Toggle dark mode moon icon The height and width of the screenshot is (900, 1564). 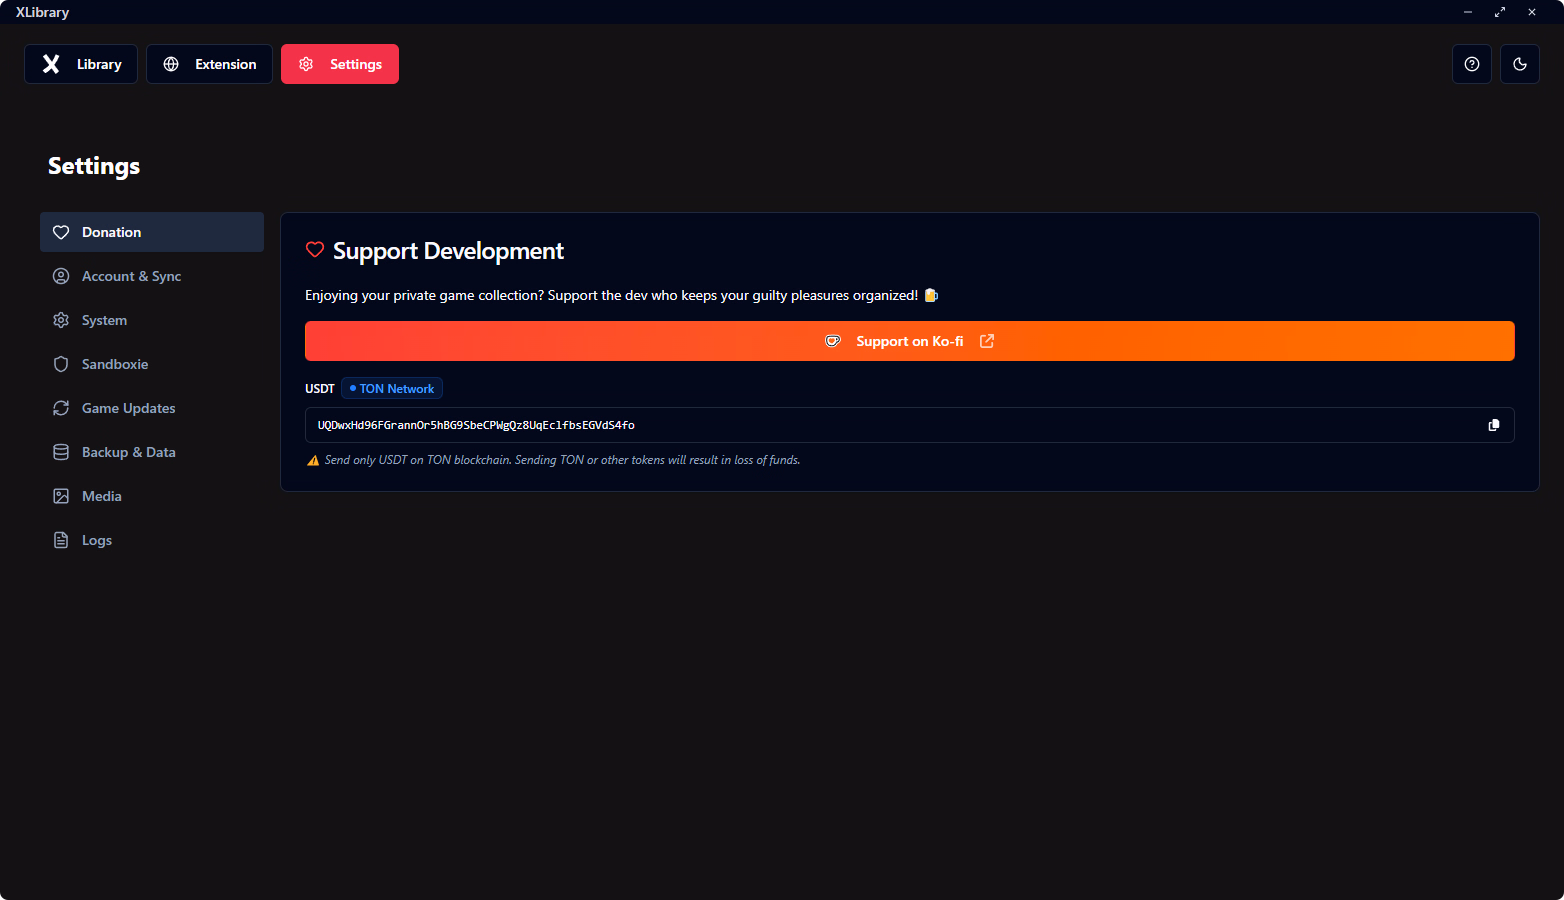(1519, 64)
